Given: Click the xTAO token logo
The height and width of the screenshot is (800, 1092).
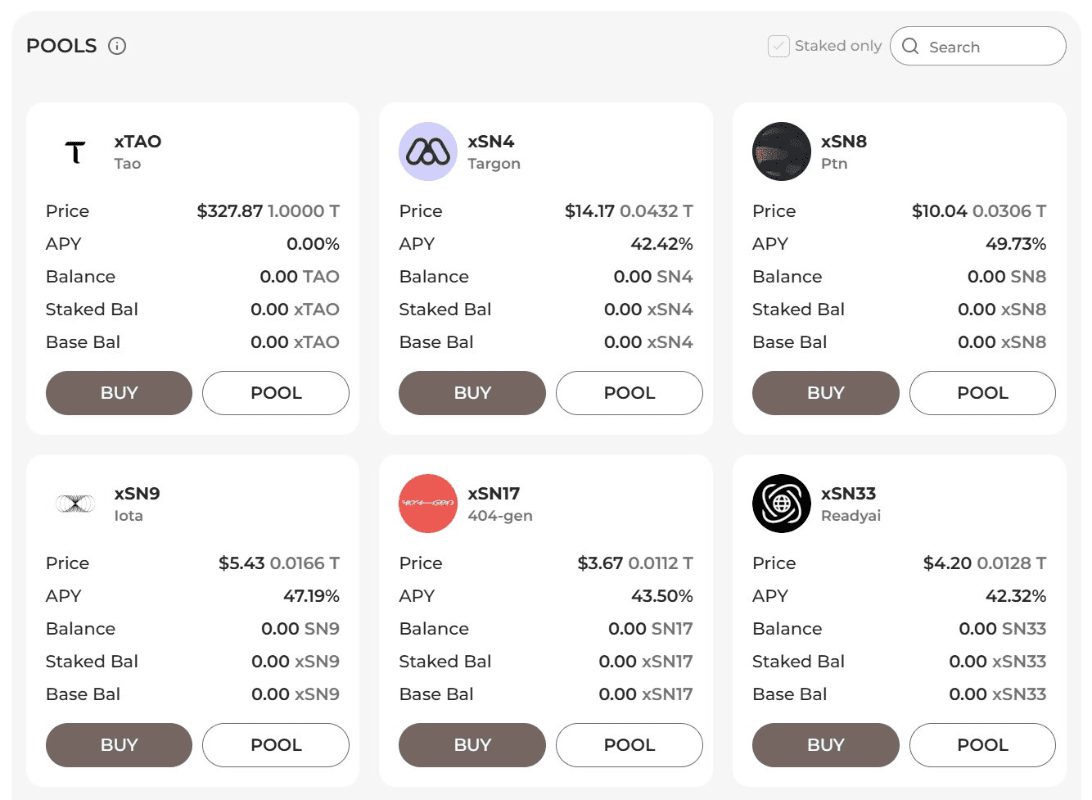Looking at the screenshot, I should click(x=75, y=152).
